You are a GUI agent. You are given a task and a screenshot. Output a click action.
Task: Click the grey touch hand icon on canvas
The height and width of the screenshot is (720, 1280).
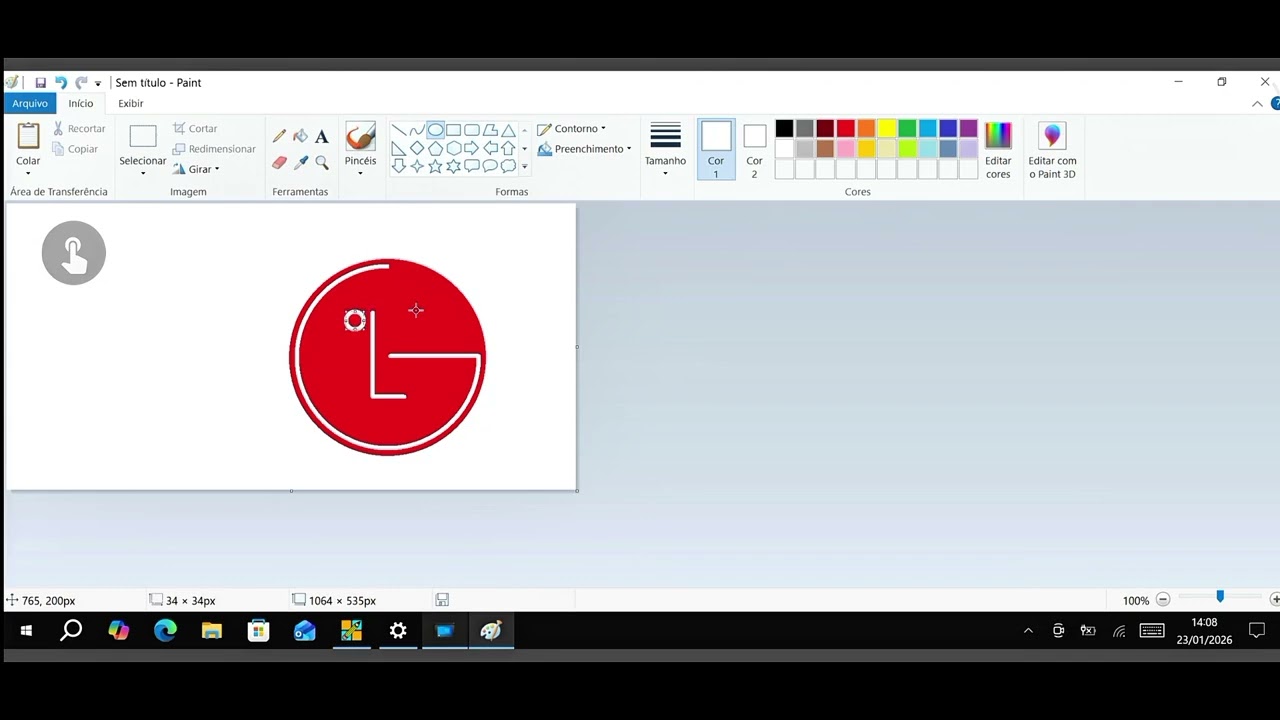[74, 253]
